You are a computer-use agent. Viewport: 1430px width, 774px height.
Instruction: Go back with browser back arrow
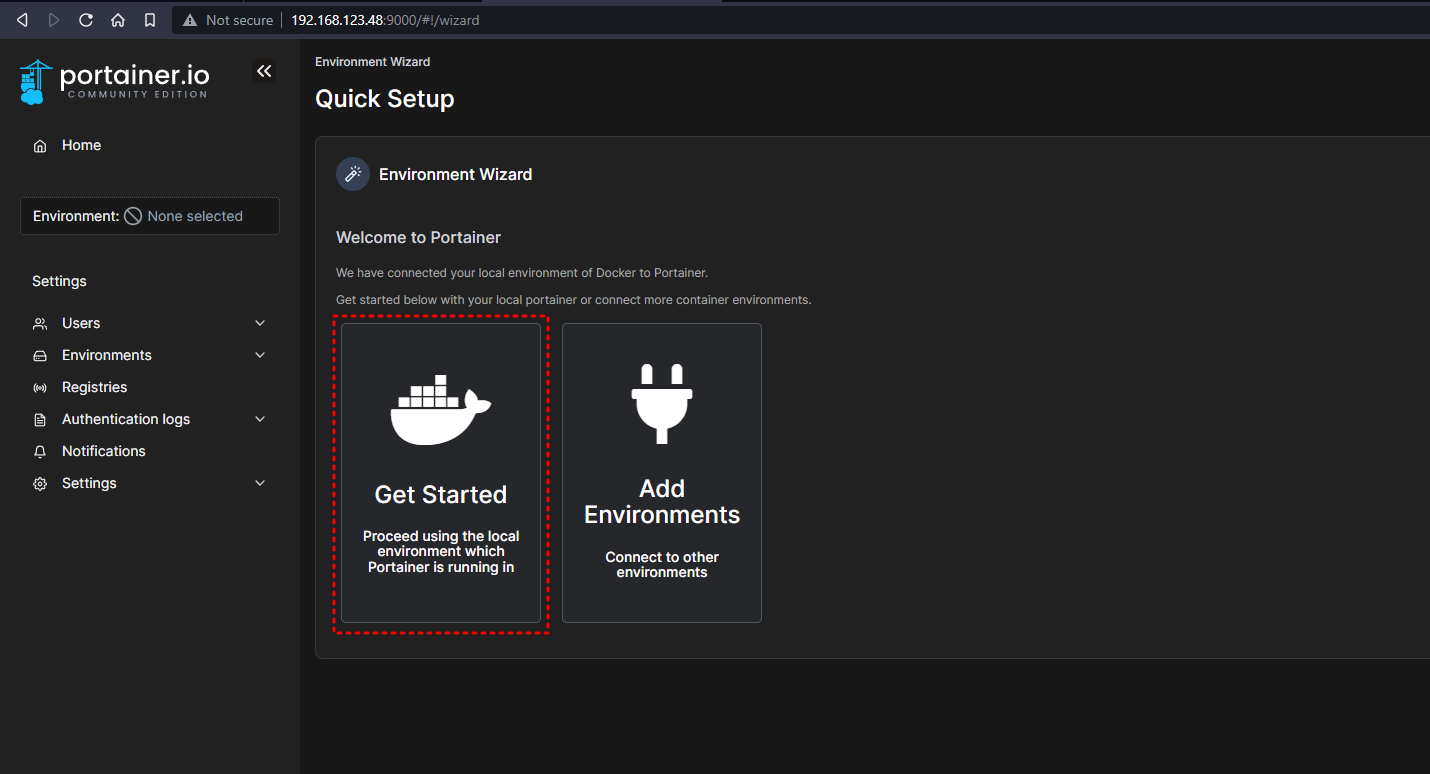(22, 20)
